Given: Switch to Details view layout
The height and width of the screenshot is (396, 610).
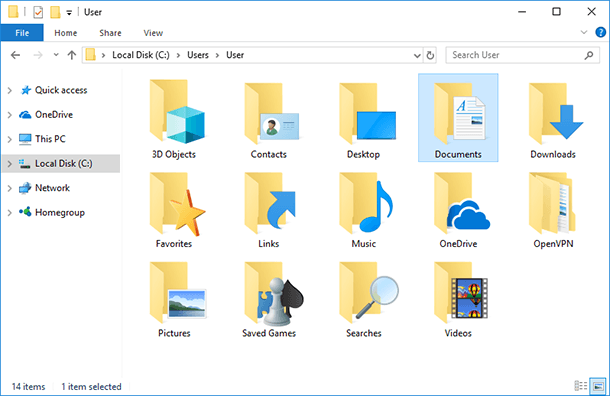Looking at the screenshot, I should (x=581, y=386).
